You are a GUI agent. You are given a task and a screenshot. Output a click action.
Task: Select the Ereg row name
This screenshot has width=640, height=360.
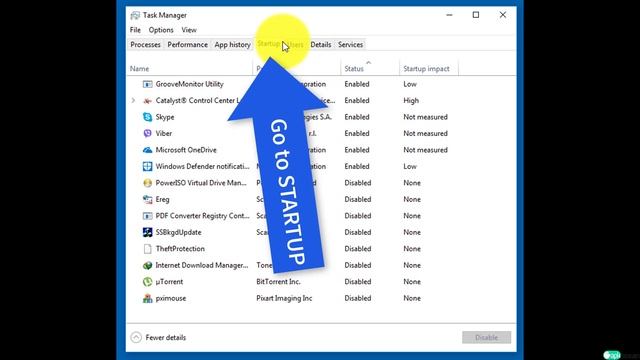coord(162,200)
